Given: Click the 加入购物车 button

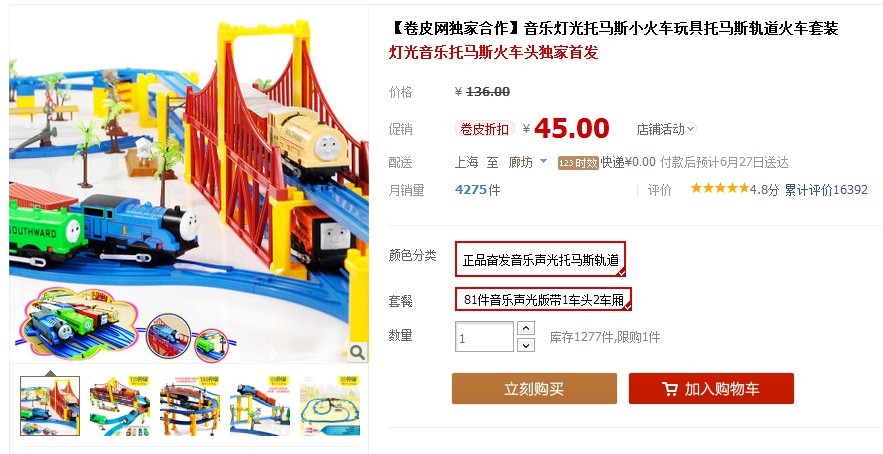Looking at the screenshot, I should 711,389.
